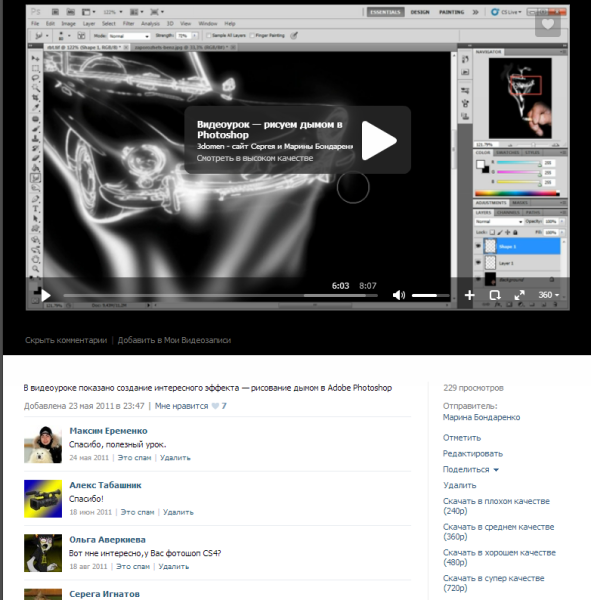Screen dimensions: 591x600
Task: Expand the 'Поделиться' share dropdown
Action: pos(470,470)
